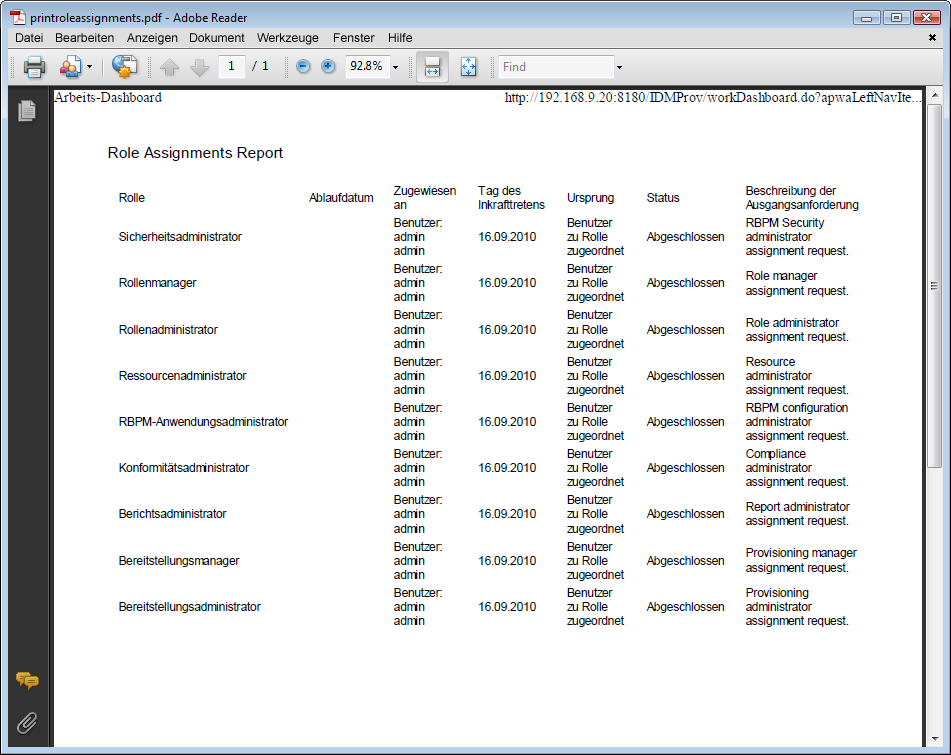Open the Pages thumbnail panel in the sidebar
The height and width of the screenshot is (755, 951).
[27, 111]
